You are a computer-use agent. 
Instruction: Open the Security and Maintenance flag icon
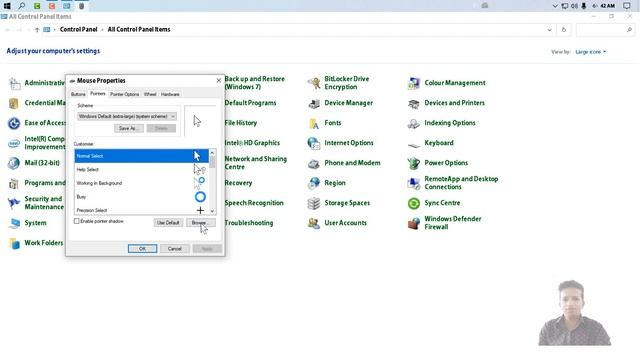pyautogui.click(x=14, y=203)
